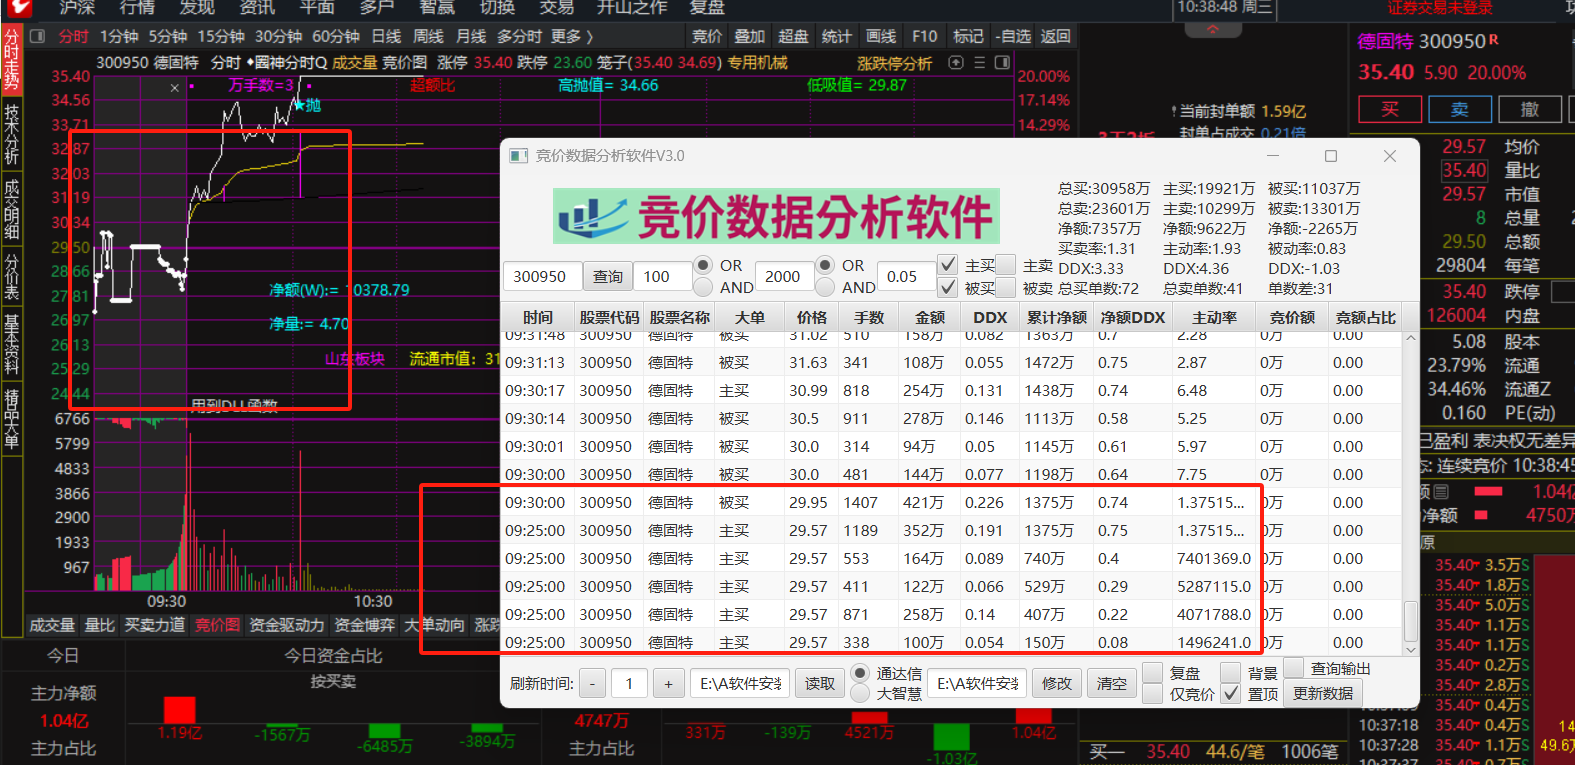Click the 统计 toolbar button
Viewport: 1575px width, 765px height.
point(837,36)
